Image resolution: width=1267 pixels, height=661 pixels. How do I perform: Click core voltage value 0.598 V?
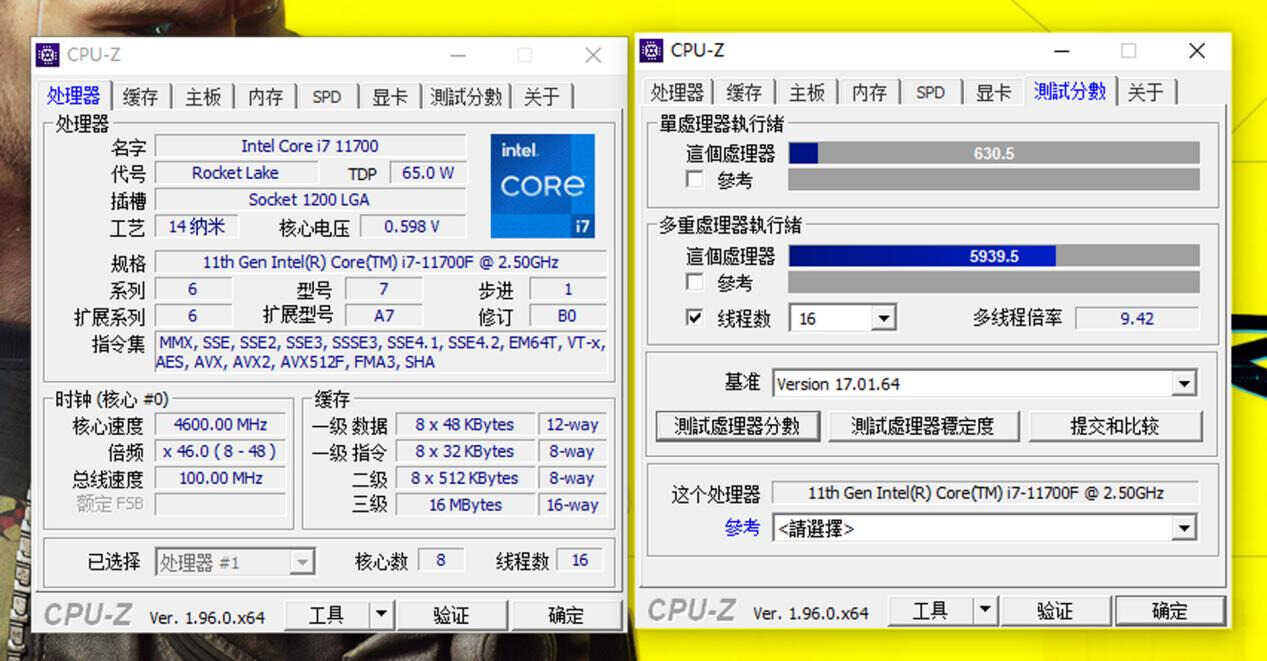pos(412,226)
